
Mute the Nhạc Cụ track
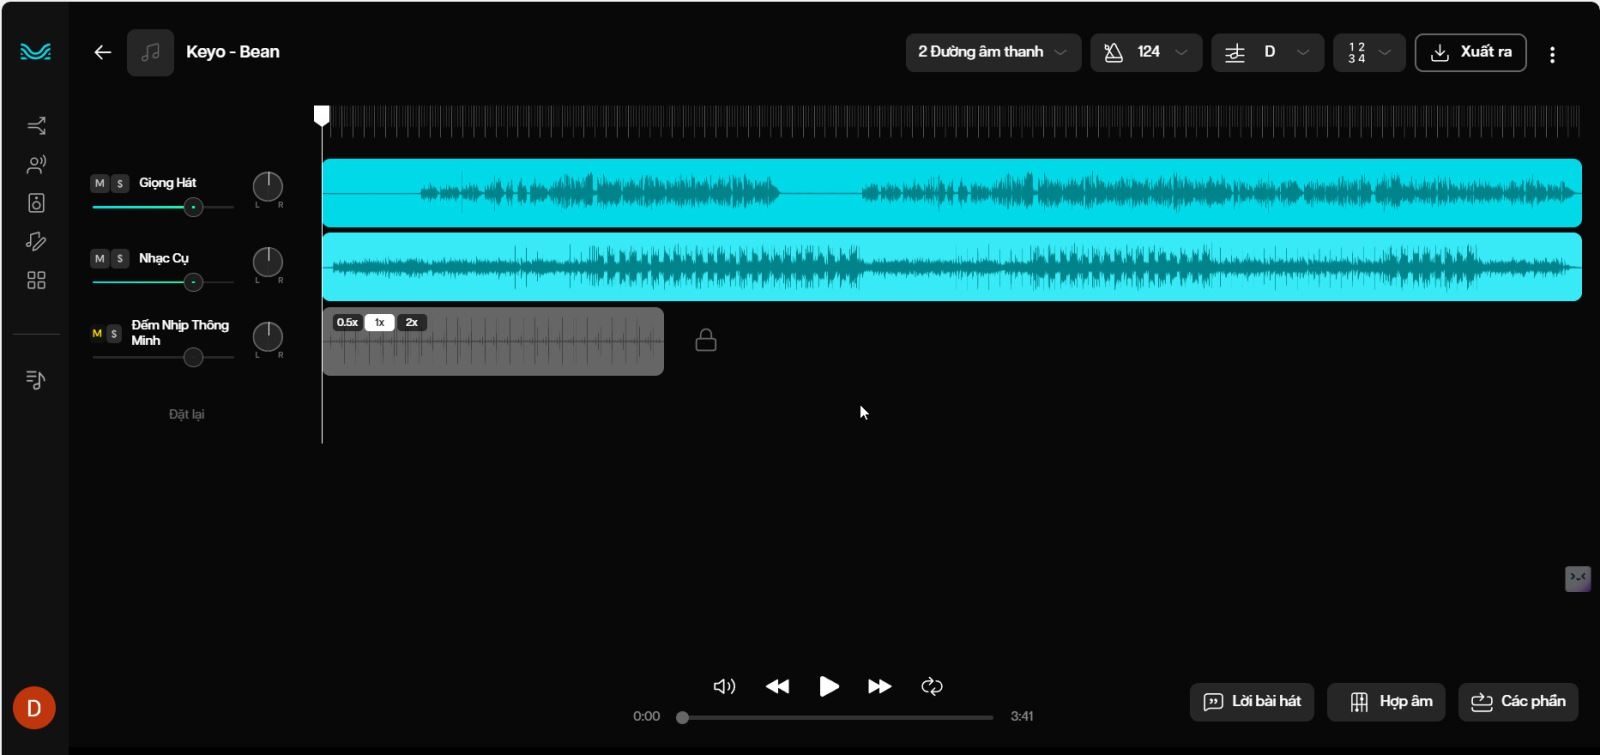99,258
